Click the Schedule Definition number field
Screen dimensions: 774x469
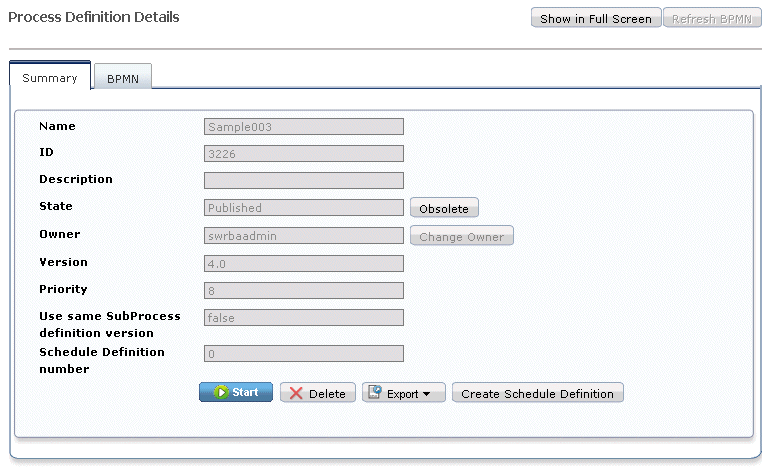coord(304,353)
